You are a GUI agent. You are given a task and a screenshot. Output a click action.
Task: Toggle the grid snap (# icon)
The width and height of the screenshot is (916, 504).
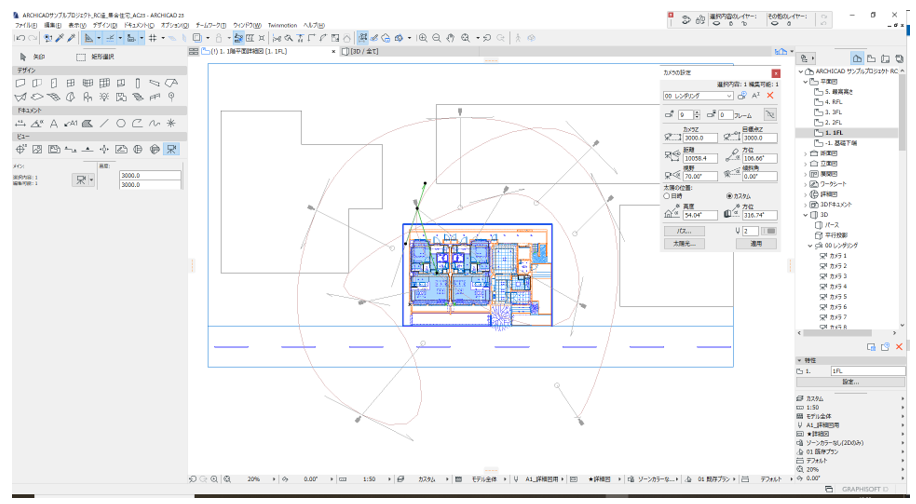152,38
